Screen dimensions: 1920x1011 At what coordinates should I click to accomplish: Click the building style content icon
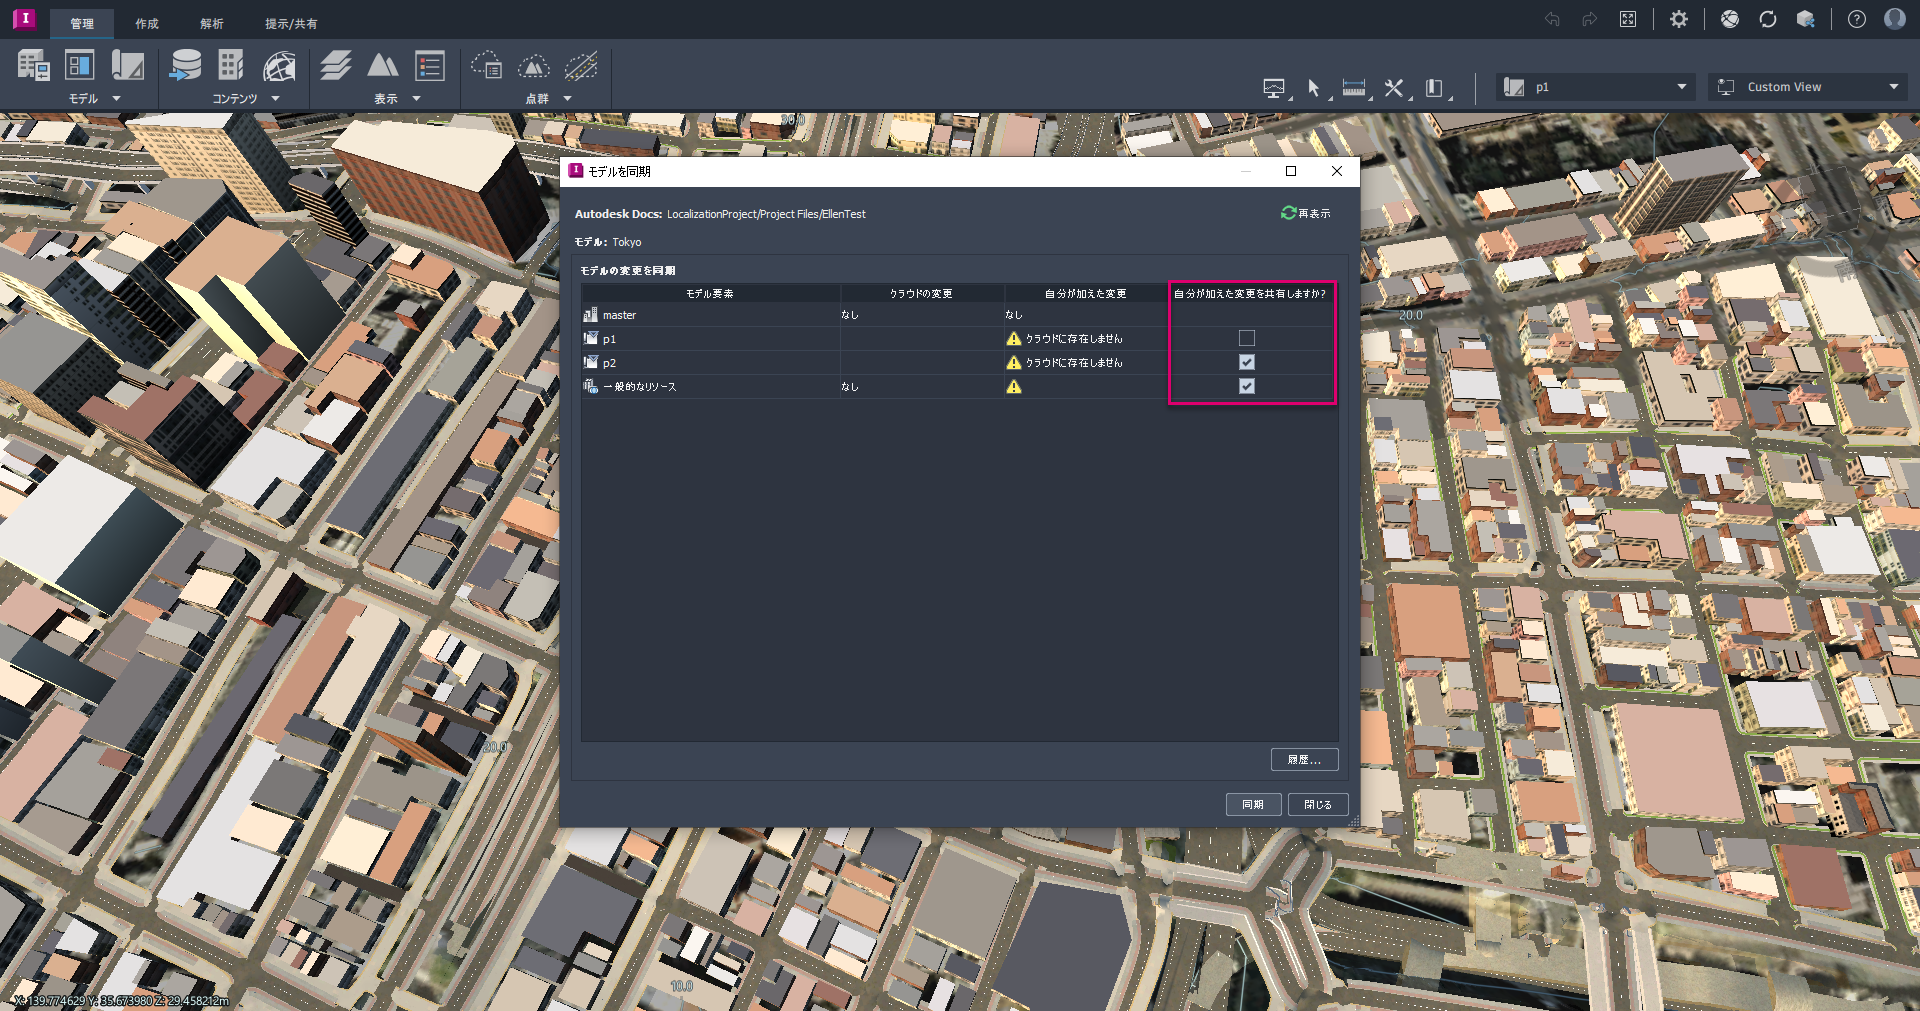(x=231, y=66)
